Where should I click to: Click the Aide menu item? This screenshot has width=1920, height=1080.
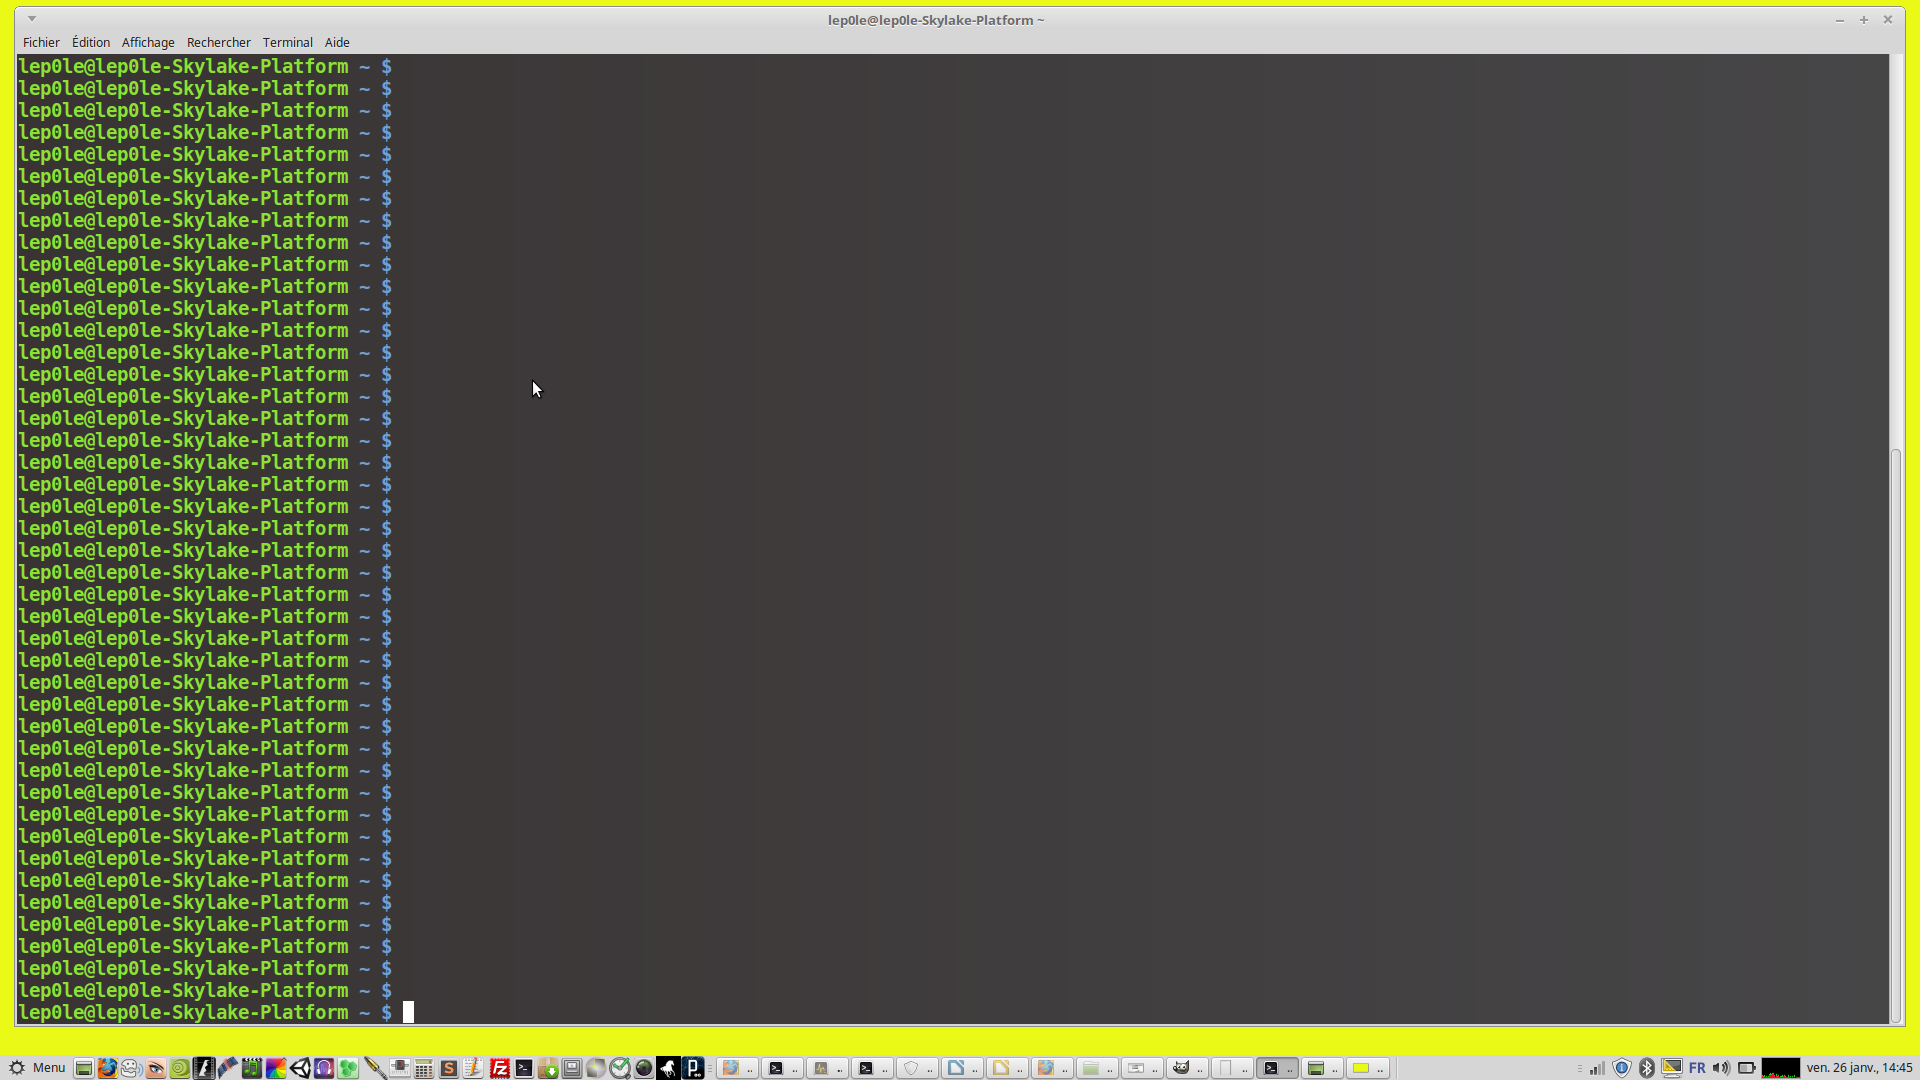click(x=337, y=42)
